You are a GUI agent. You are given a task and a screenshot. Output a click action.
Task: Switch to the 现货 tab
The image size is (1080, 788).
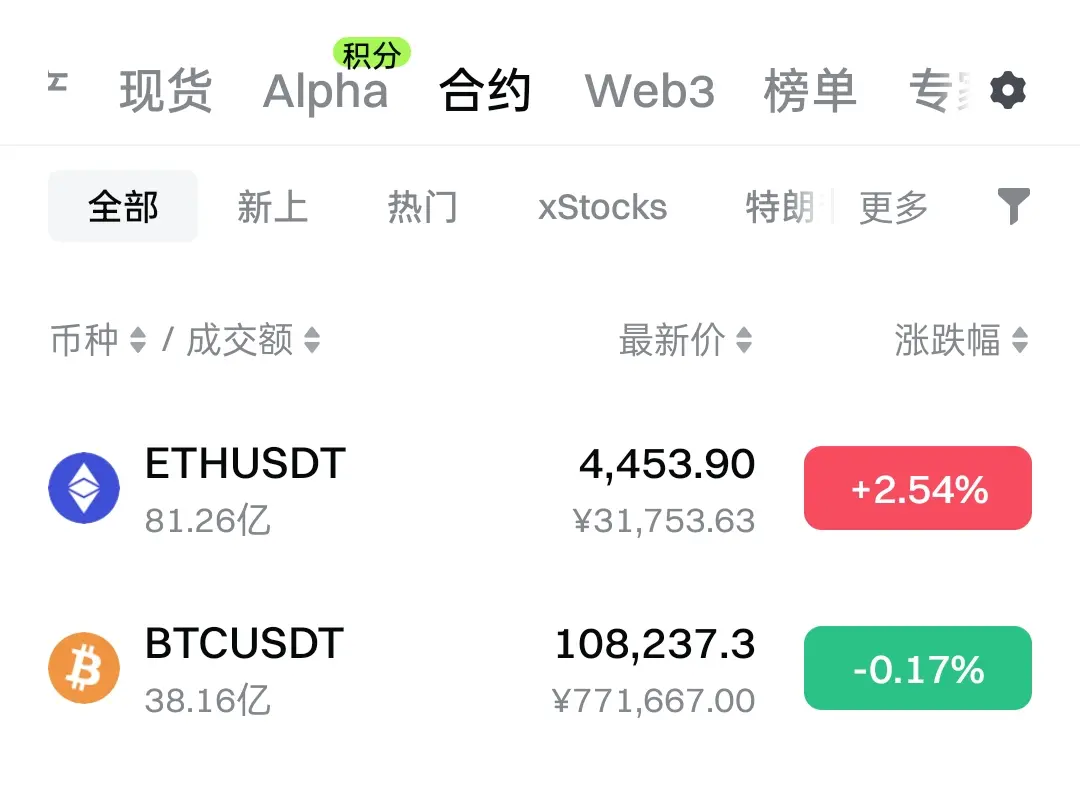(166, 91)
